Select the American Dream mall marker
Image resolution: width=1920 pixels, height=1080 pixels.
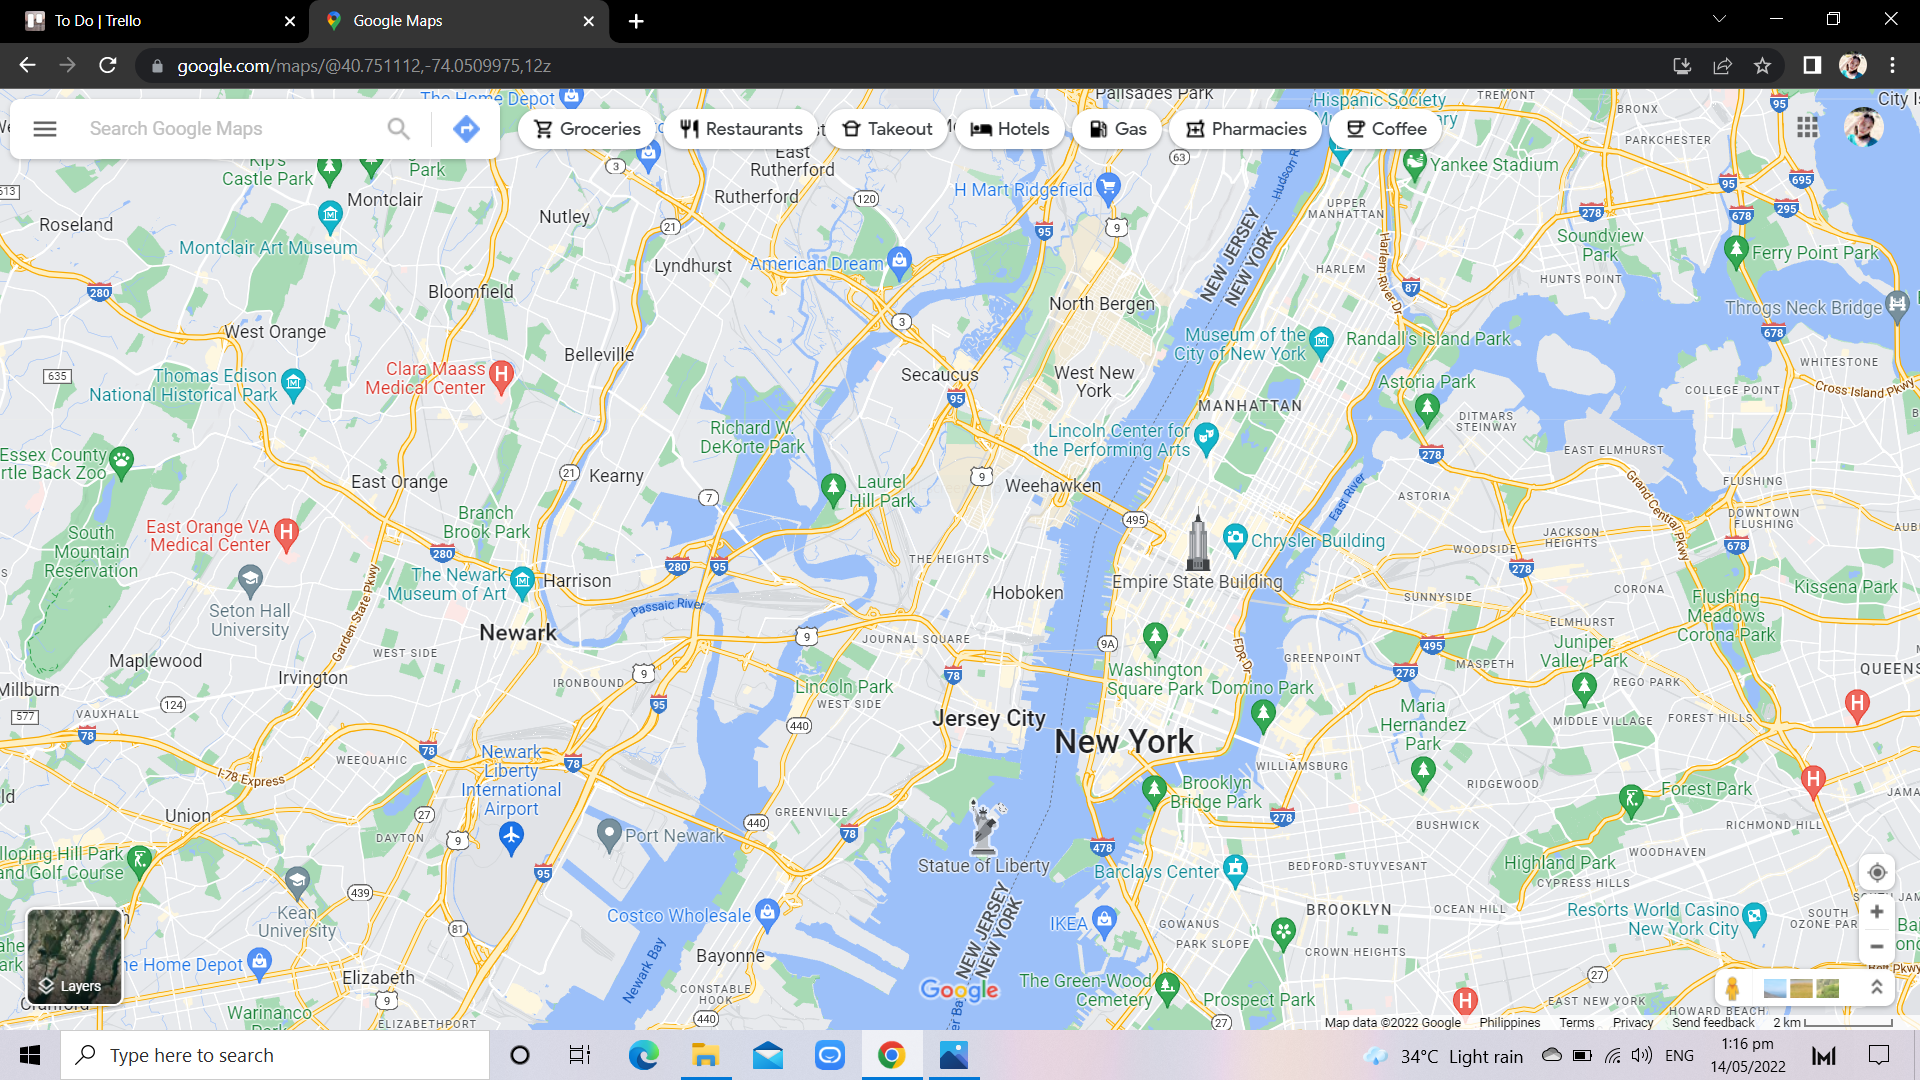point(899,261)
